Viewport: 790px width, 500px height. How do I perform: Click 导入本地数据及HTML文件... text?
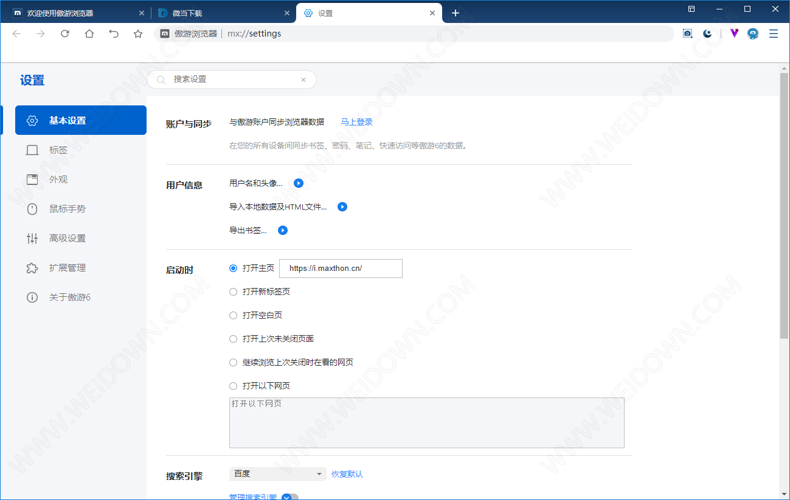(278, 207)
